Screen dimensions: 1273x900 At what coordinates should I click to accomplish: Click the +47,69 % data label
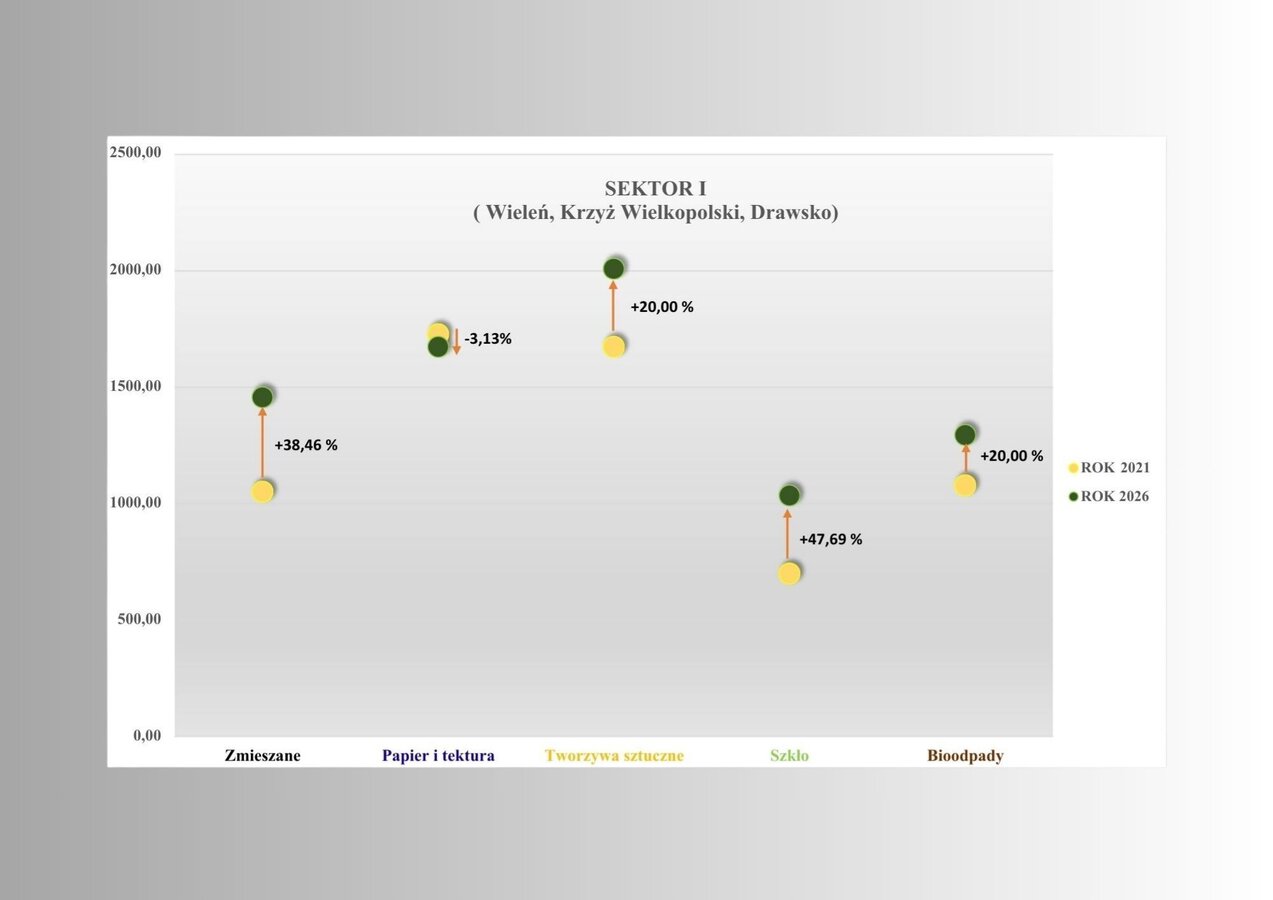830,539
